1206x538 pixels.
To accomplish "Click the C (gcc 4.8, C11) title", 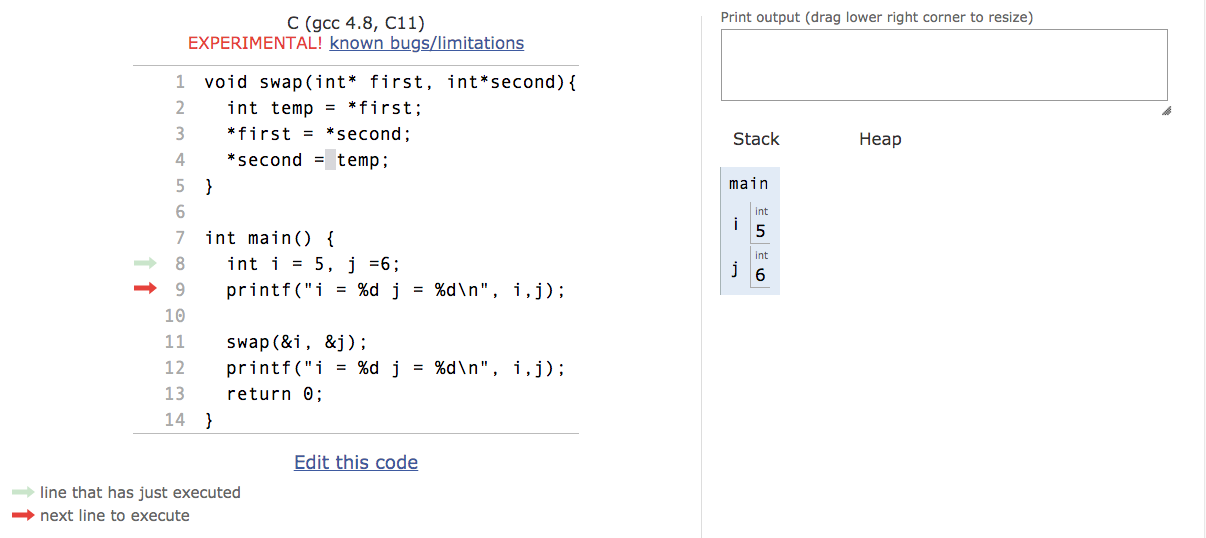I will pyautogui.click(x=356, y=22).
